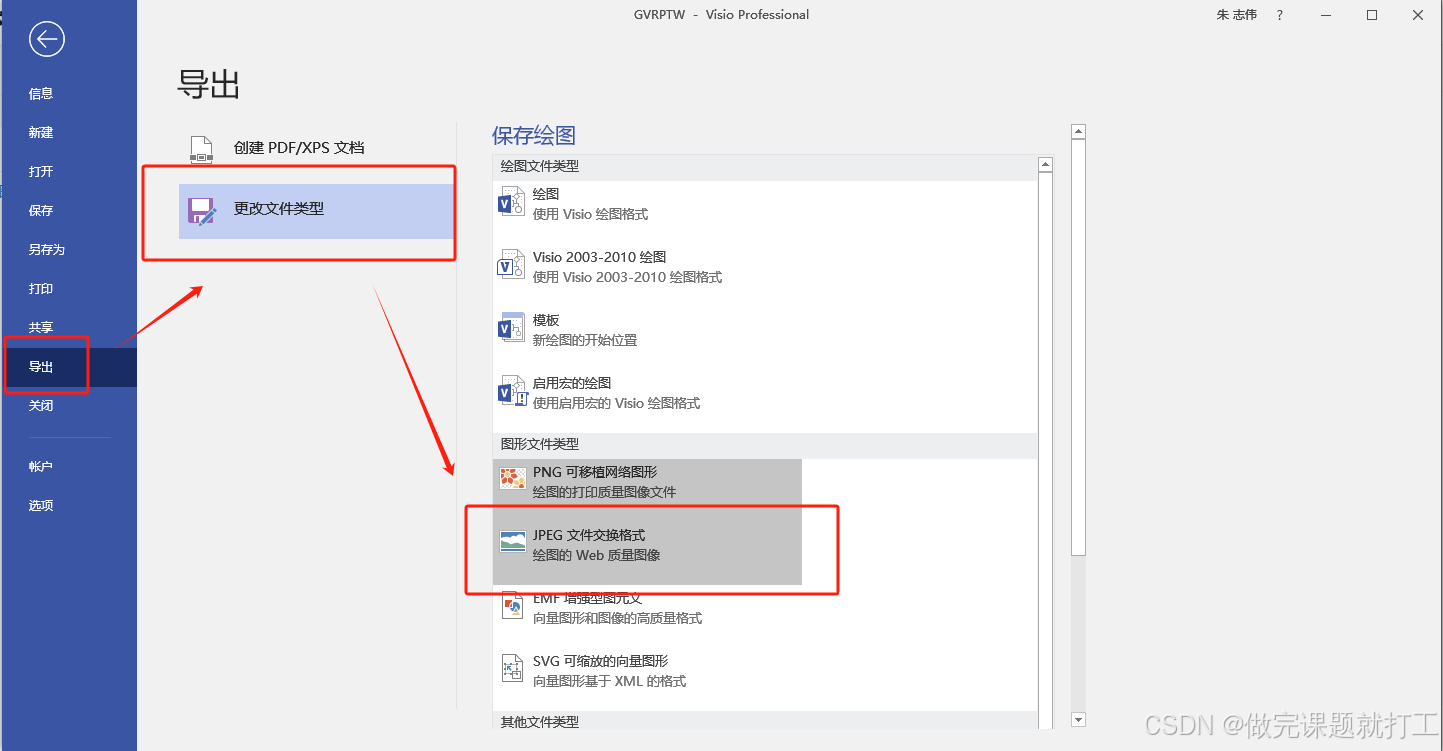The image size is (1443, 751).
Task: Click the outer pane scrollbar thumb
Action: coord(1078,347)
